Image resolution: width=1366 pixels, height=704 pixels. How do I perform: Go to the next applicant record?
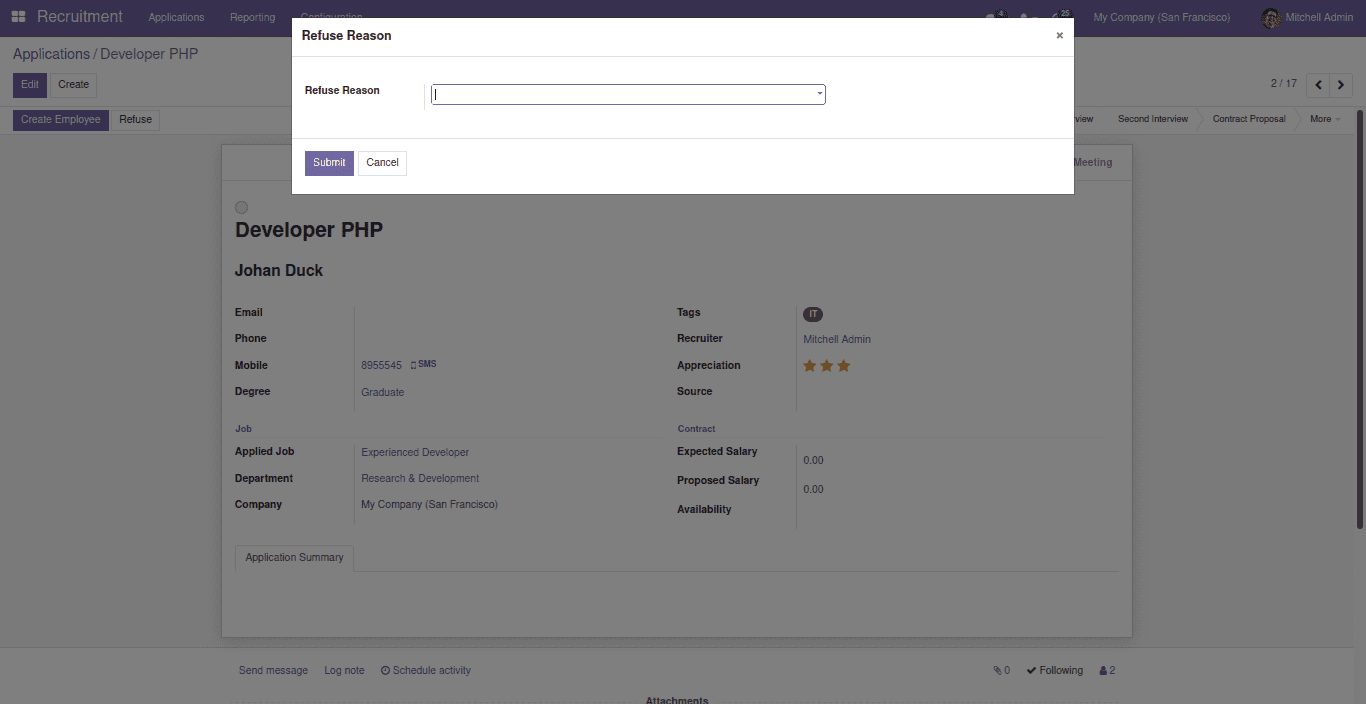tap(1342, 85)
